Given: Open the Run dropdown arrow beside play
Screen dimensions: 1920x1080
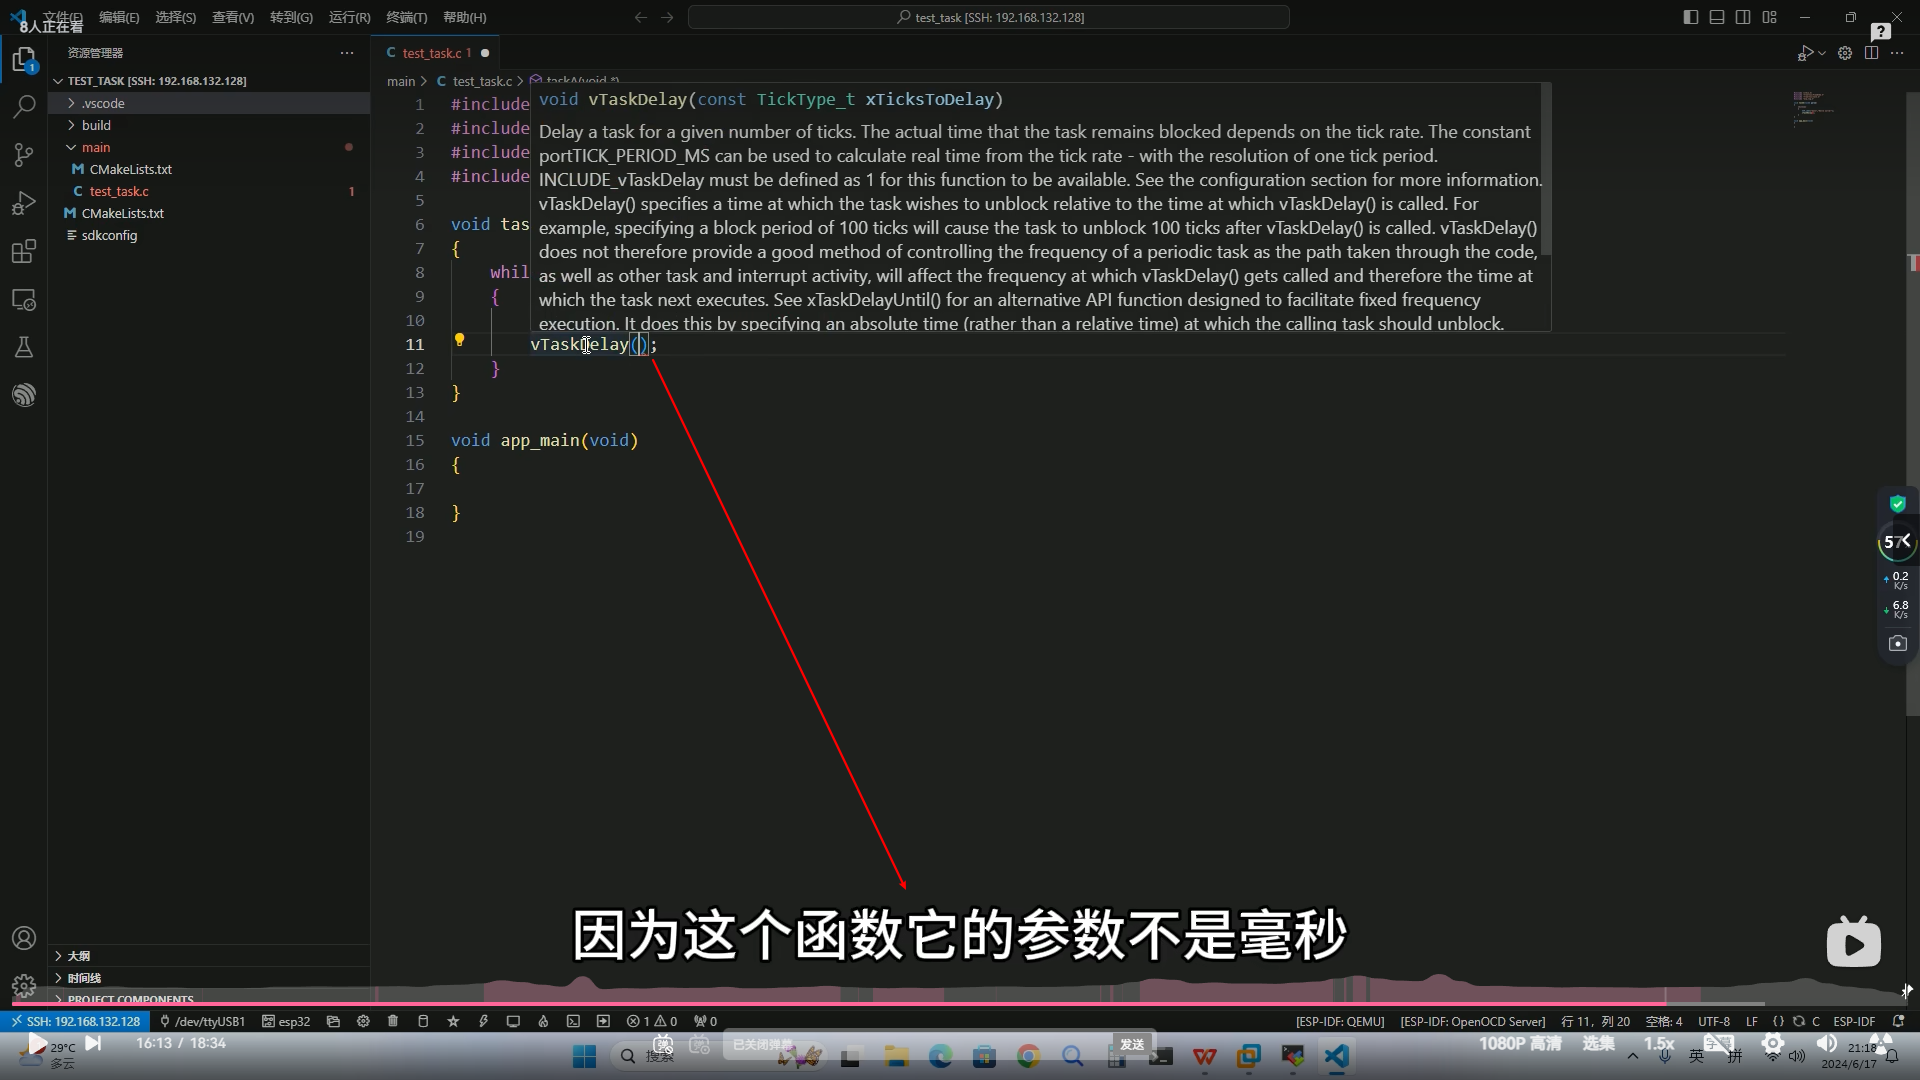Looking at the screenshot, I should click(x=1822, y=53).
